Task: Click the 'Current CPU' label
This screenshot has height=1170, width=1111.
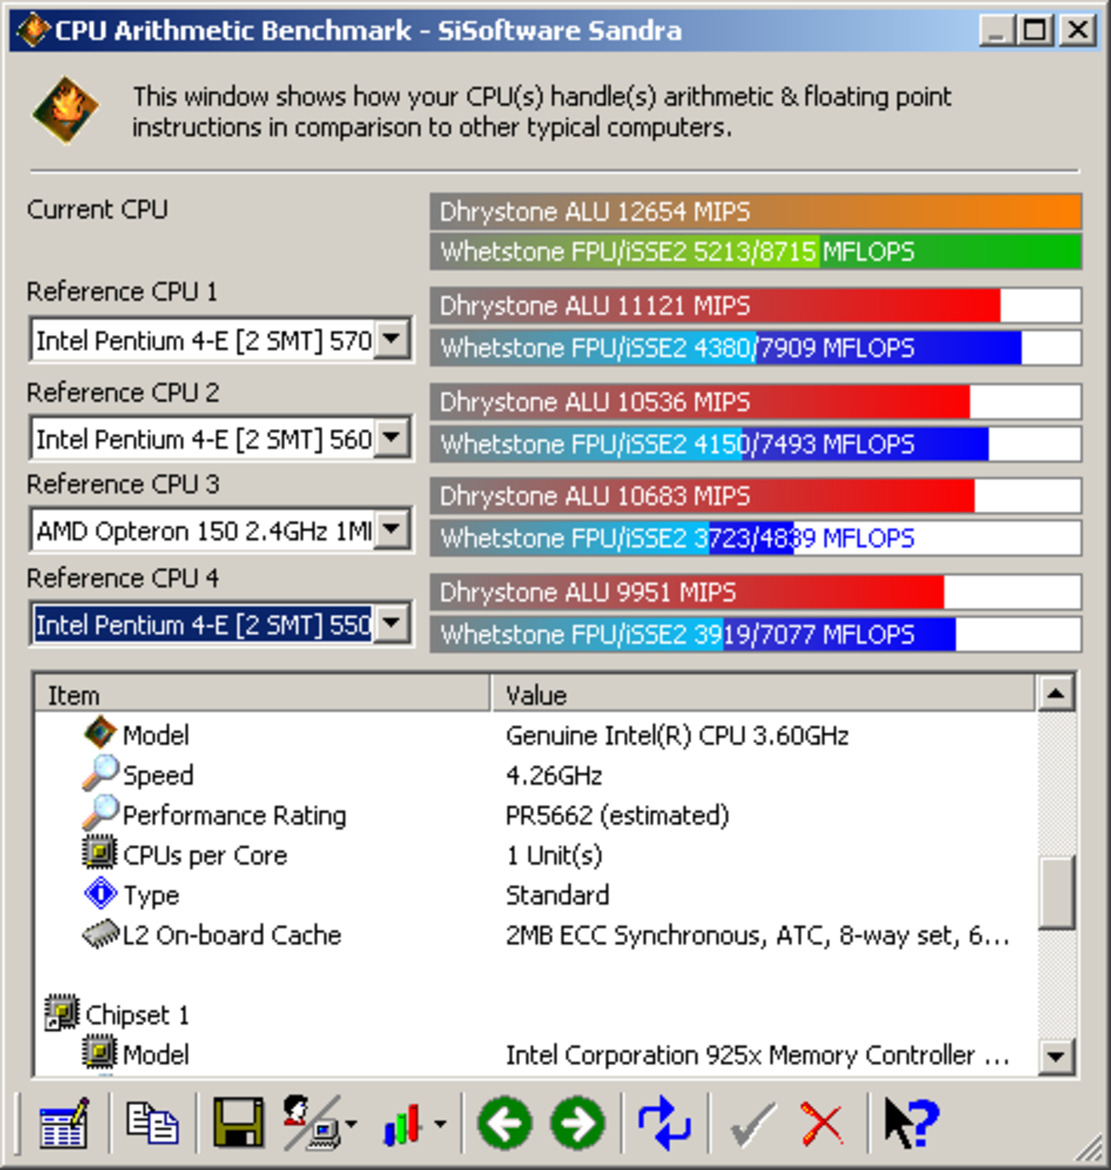Action: 97,209
